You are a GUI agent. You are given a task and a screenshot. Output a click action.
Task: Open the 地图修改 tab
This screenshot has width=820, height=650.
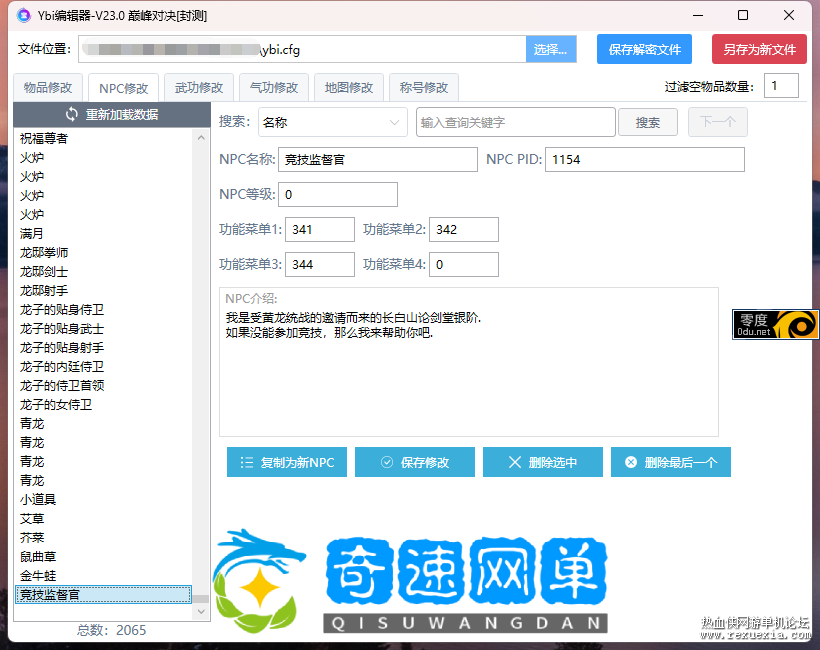click(x=348, y=88)
